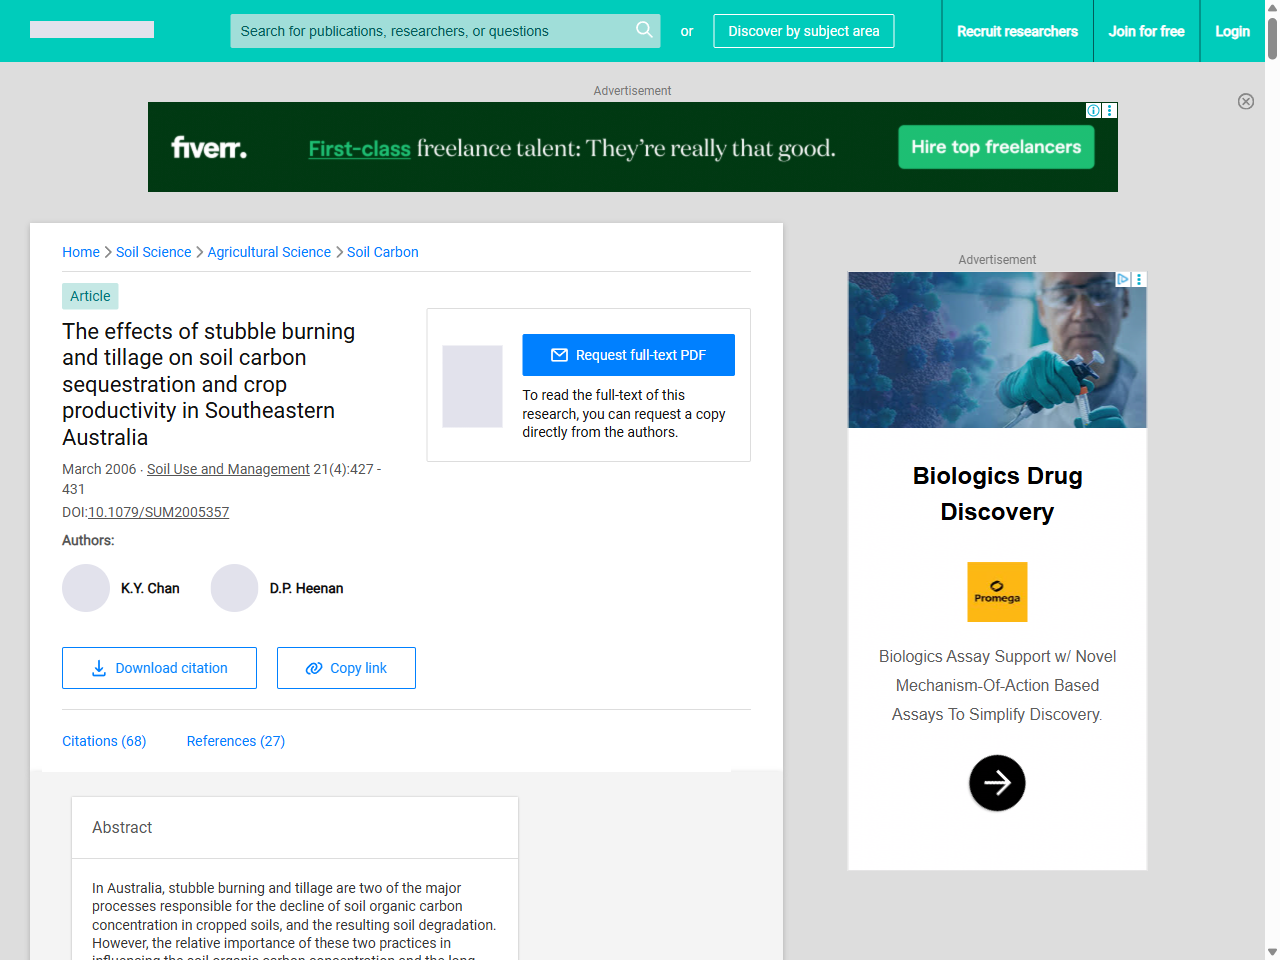Click Join for free in header
This screenshot has width=1280, height=960.
(x=1146, y=31)
